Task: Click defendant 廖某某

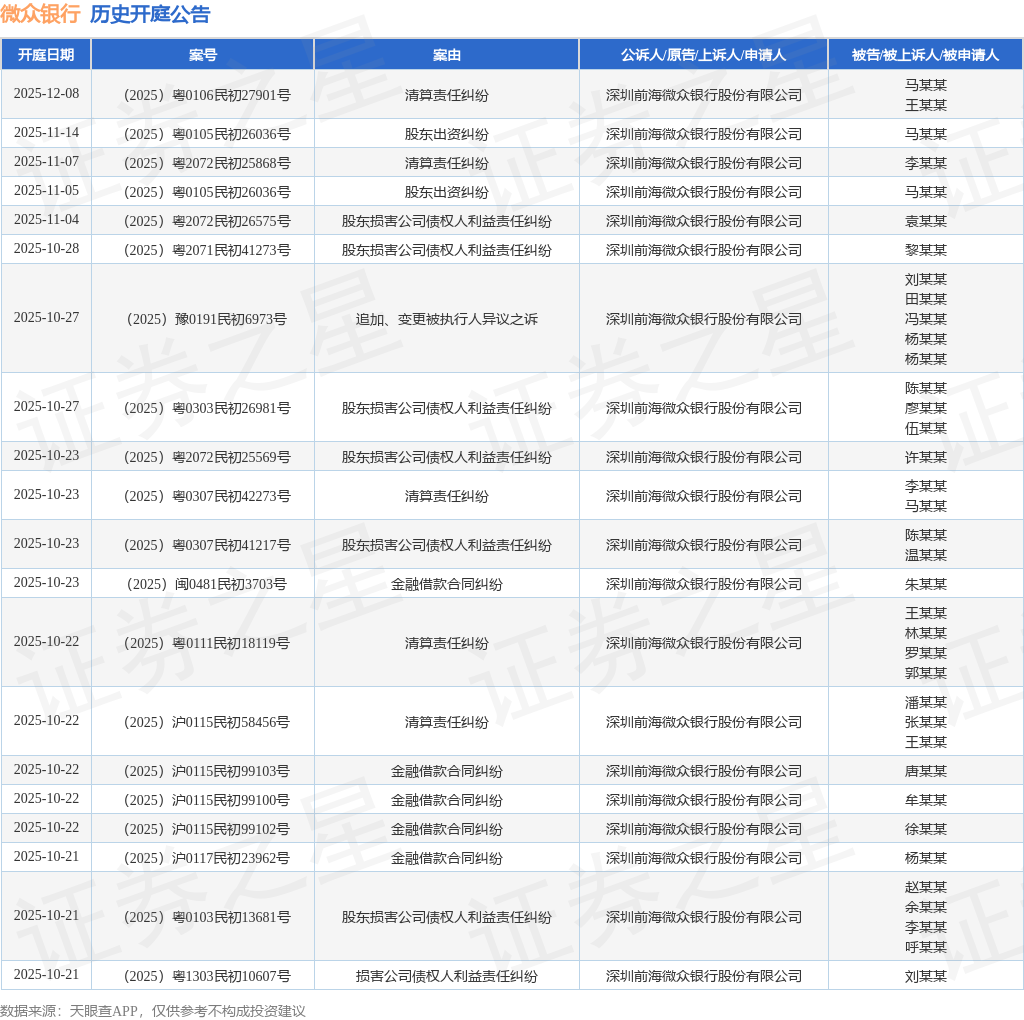Action: tap(925, 407)
